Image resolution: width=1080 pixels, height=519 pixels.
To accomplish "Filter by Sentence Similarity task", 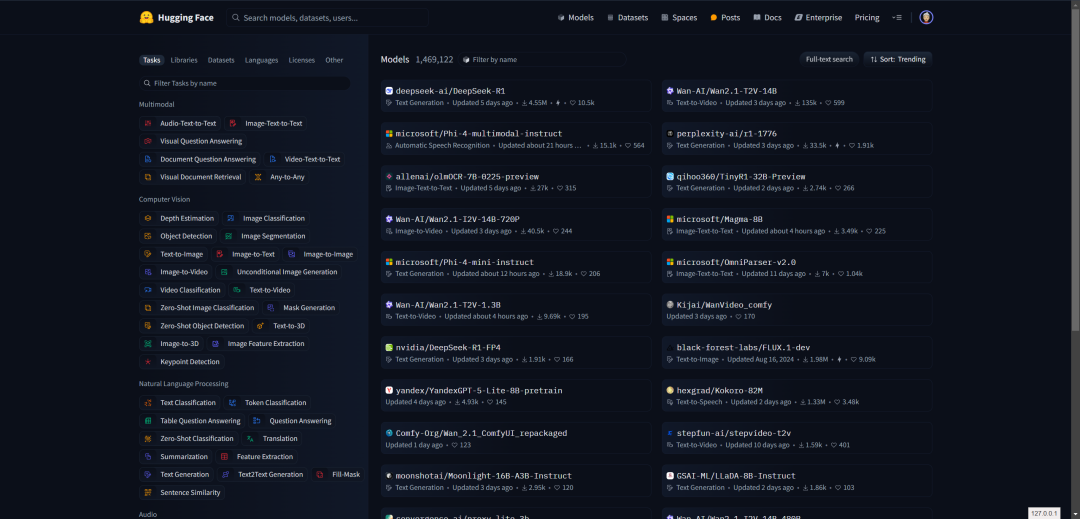I will click(182, 492).
